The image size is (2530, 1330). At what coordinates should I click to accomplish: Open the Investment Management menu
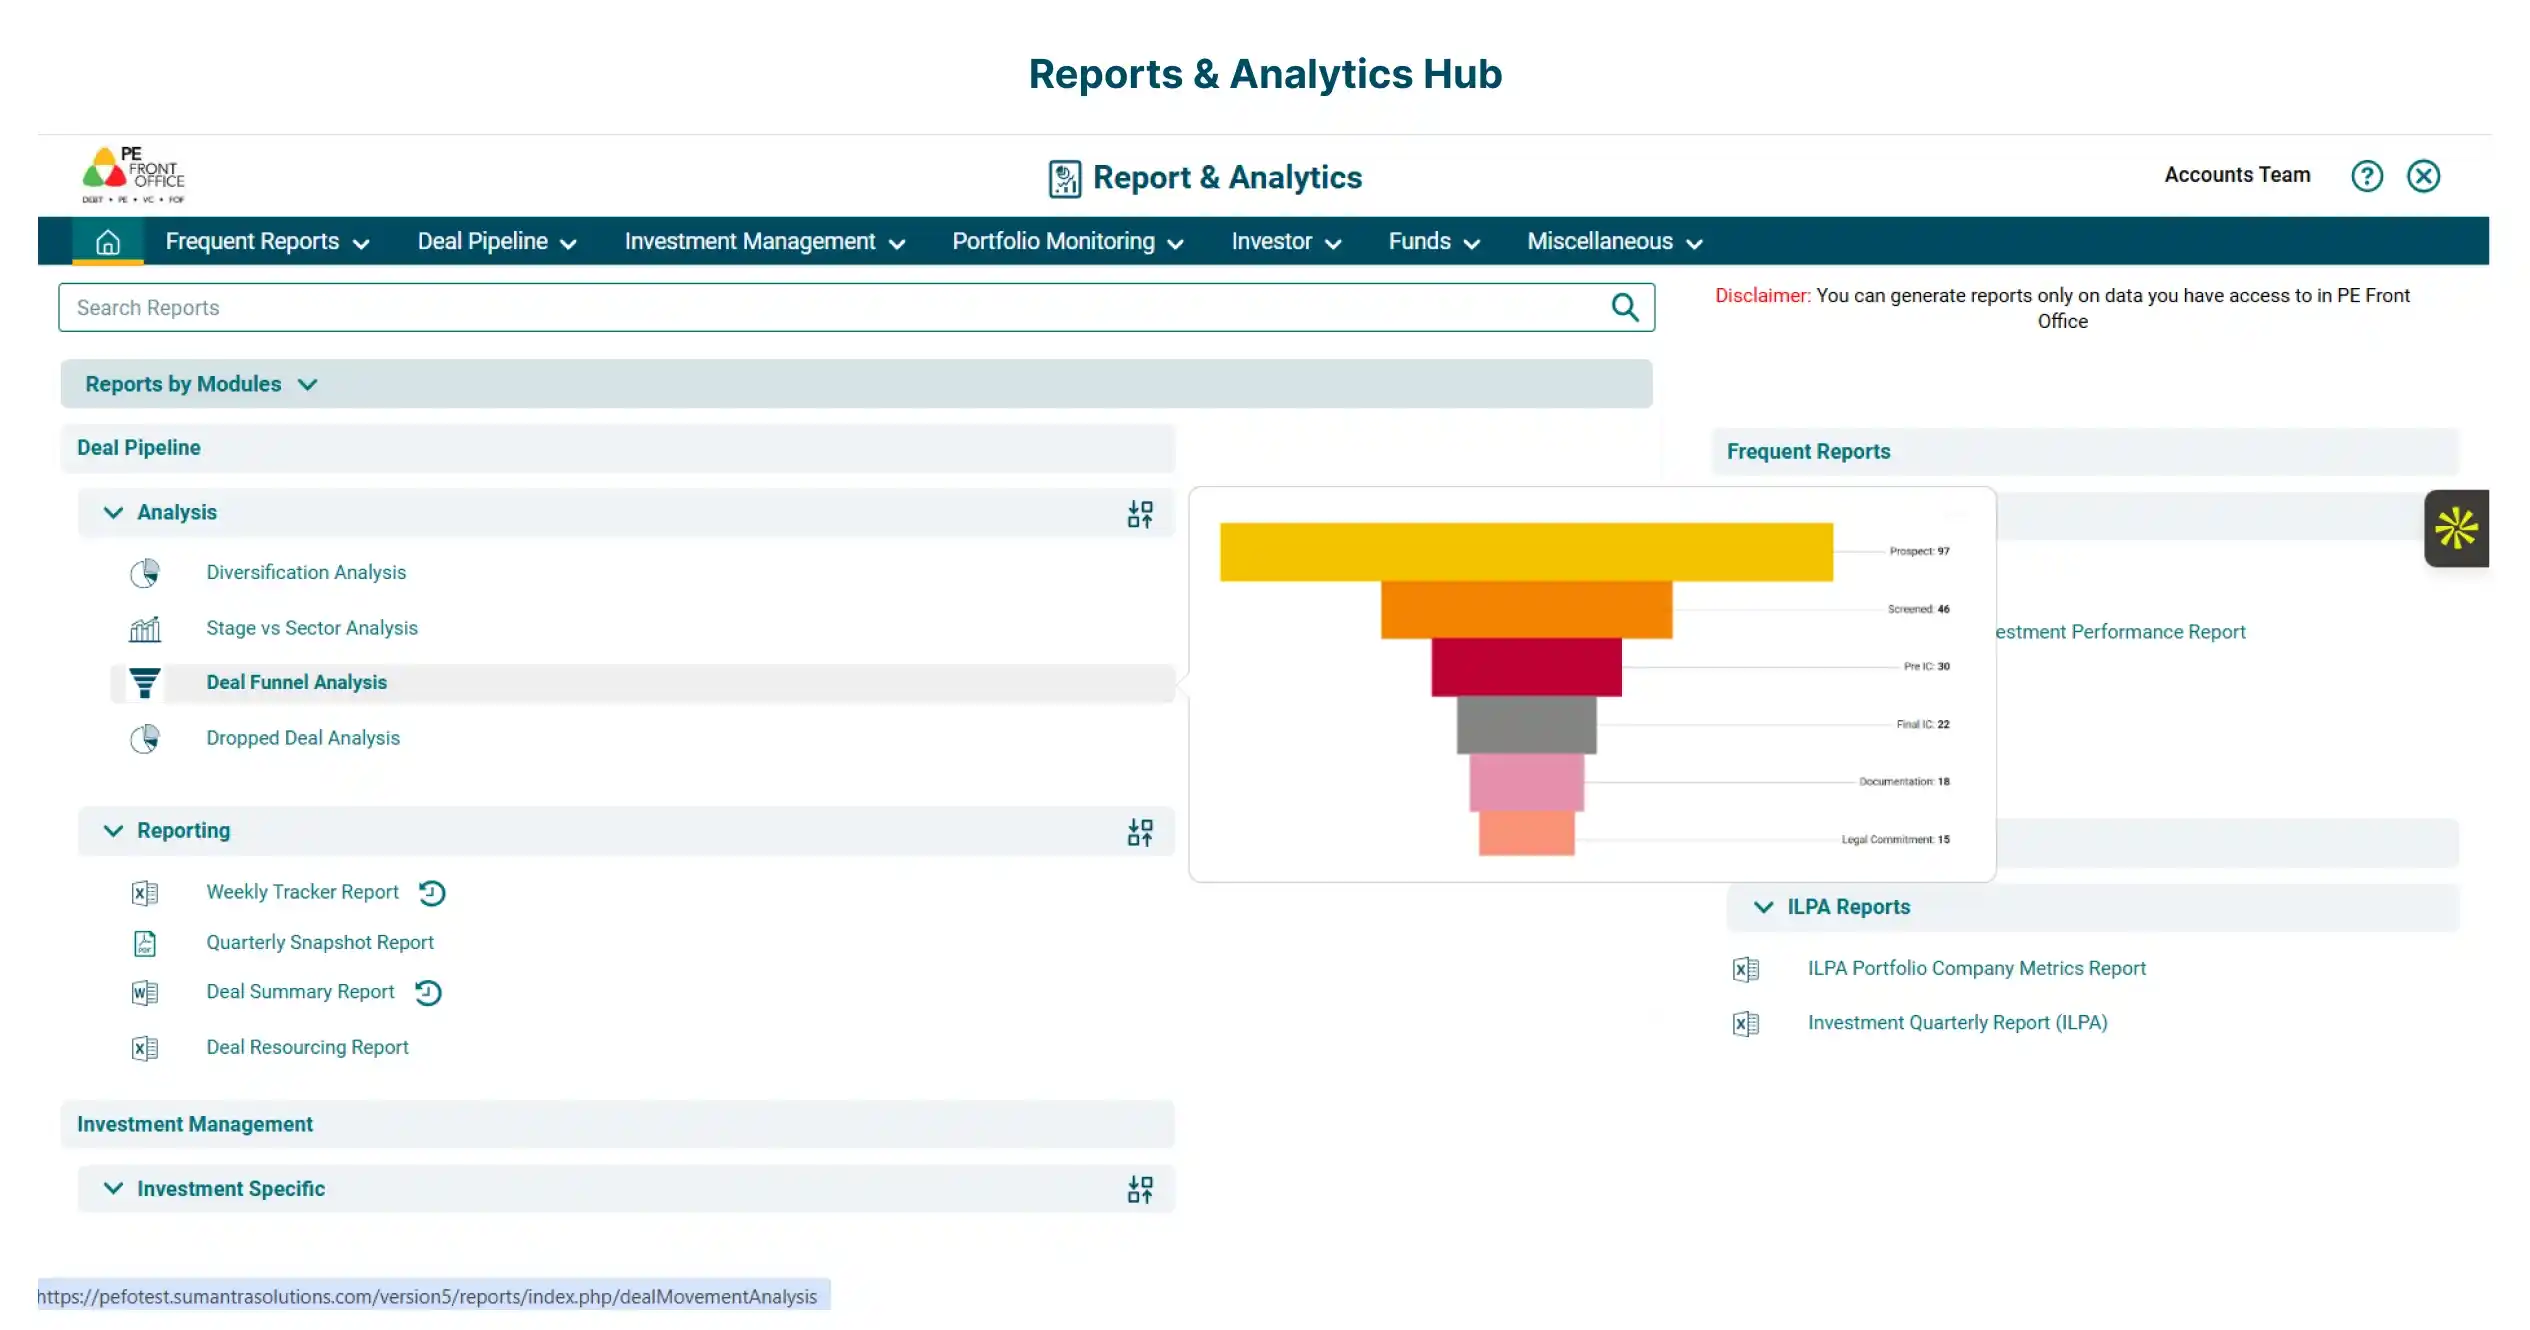coord(764,242)
